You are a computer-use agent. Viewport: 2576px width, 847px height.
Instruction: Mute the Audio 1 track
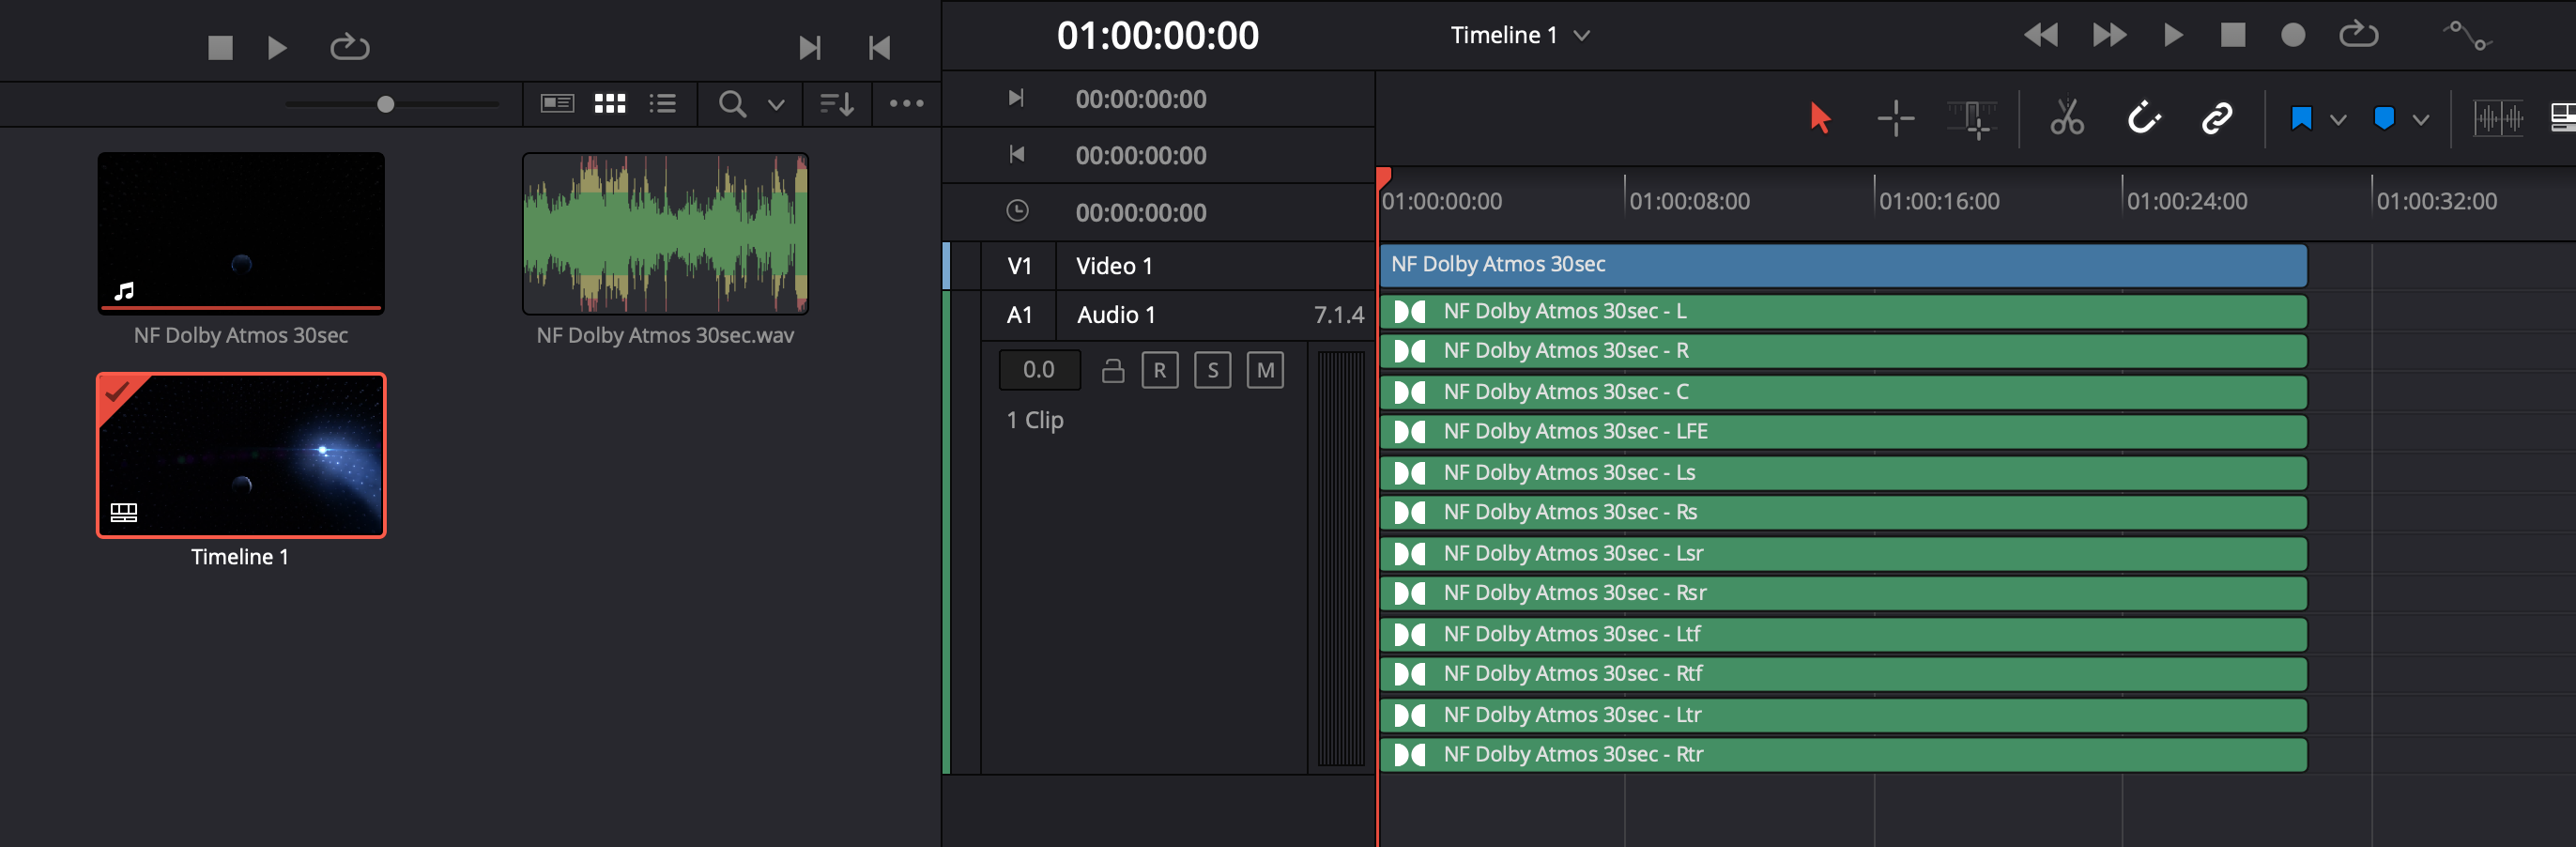tap(1265, 371)
